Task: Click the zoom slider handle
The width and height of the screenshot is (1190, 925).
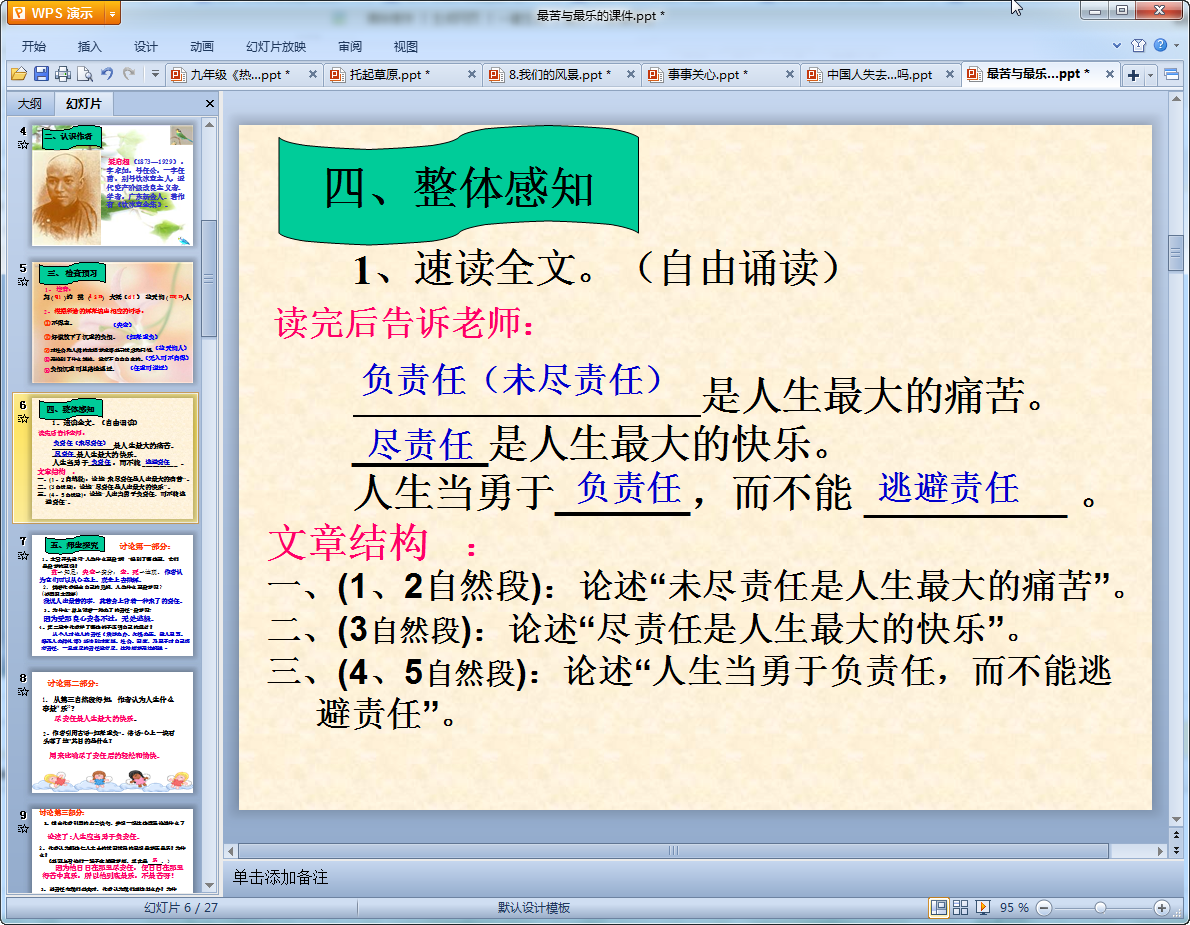Action: coord(1100,907)
